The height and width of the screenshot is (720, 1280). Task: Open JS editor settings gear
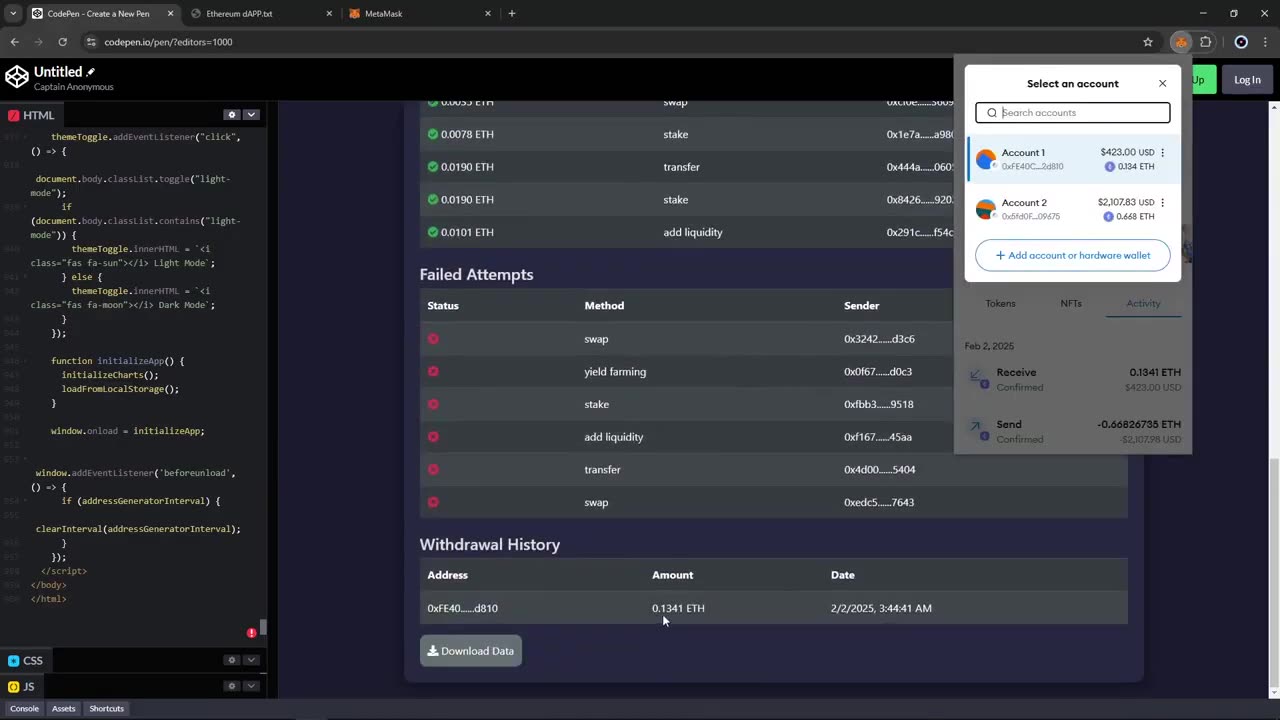point(232,686)
